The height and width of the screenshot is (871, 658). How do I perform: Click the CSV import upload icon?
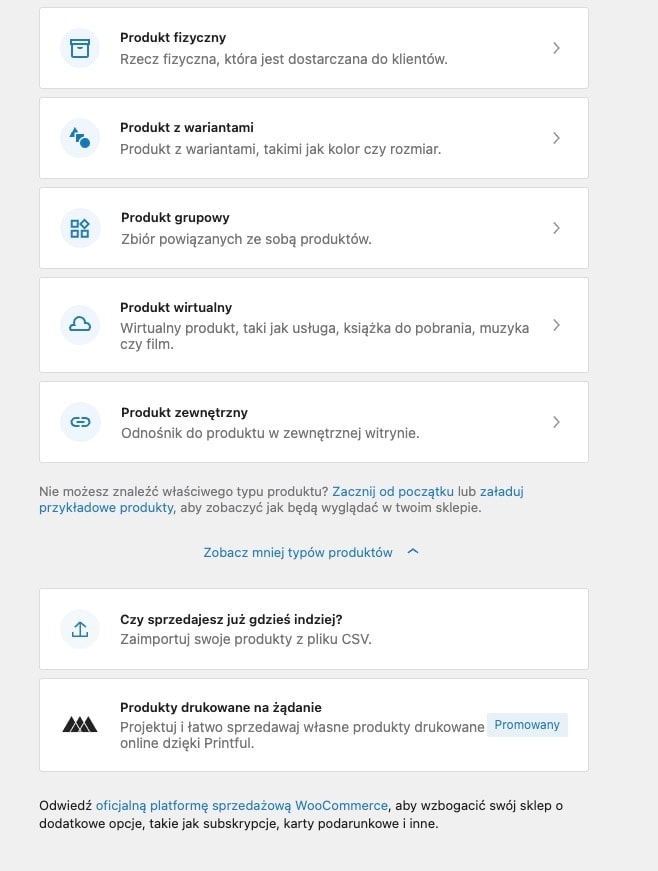click(x=80, y=629)
